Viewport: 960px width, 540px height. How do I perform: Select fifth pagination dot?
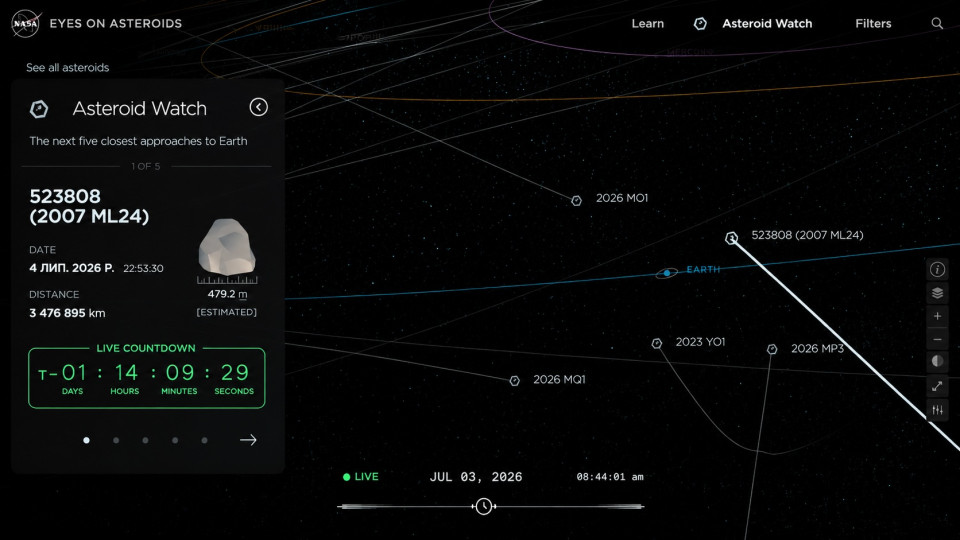point(204,440)
